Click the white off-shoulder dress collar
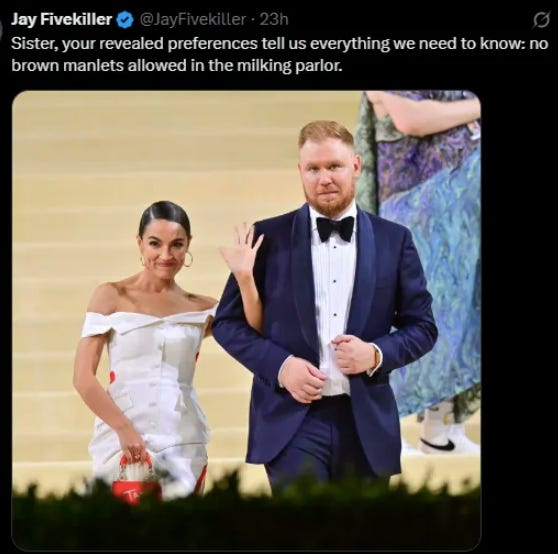This screenshot has width=558, height=554. [149, 322]
